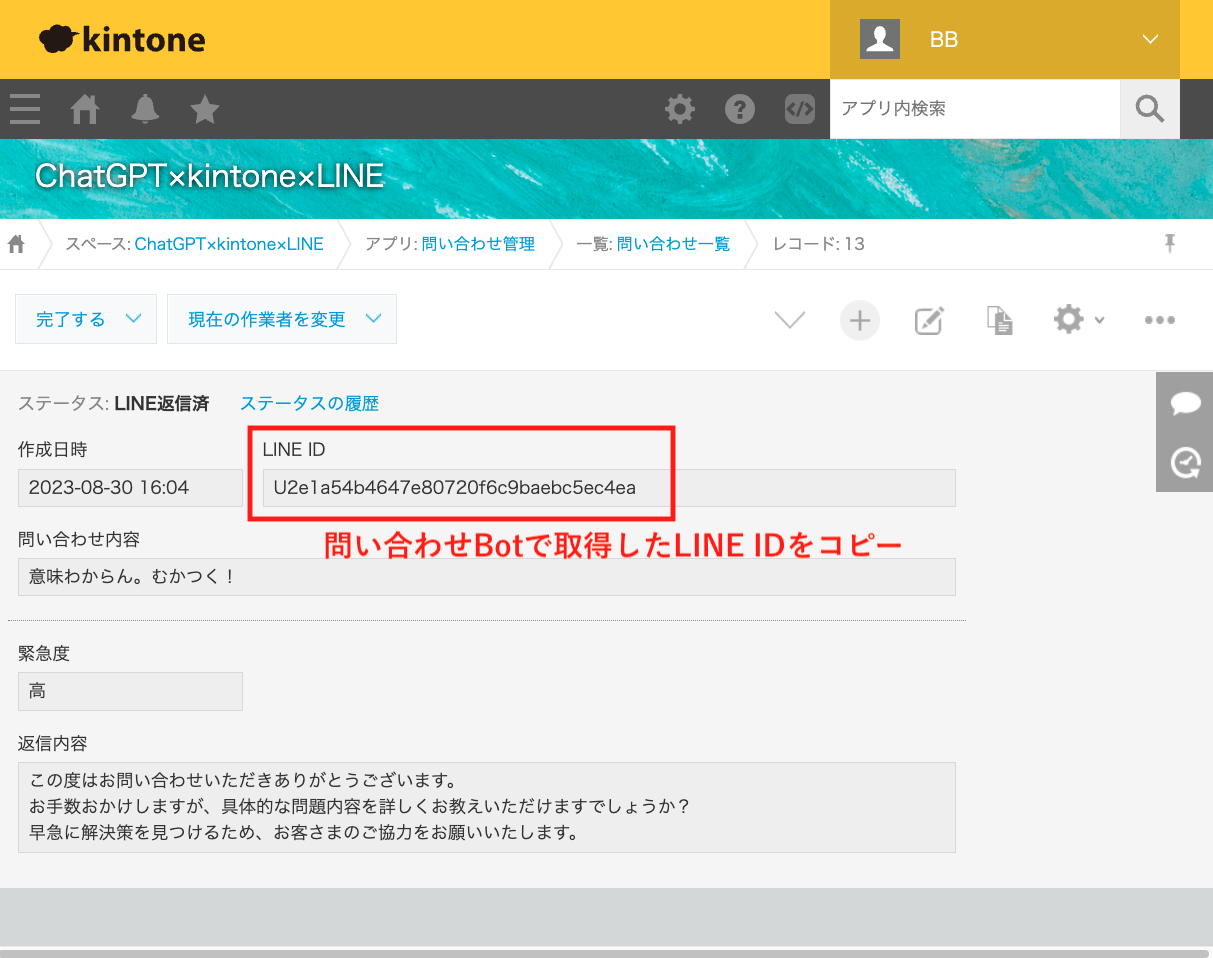The width and height of the screenshot is (1213, 958).
Task: Open the process management history icon below comments
Action: click(x=1184, y=462)
